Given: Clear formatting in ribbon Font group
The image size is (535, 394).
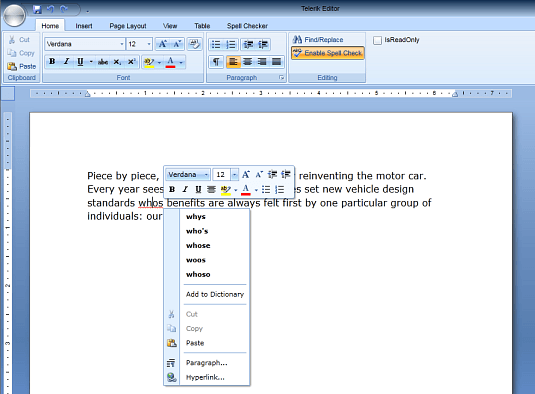Looking at the screenshot, I should [194, 44].
